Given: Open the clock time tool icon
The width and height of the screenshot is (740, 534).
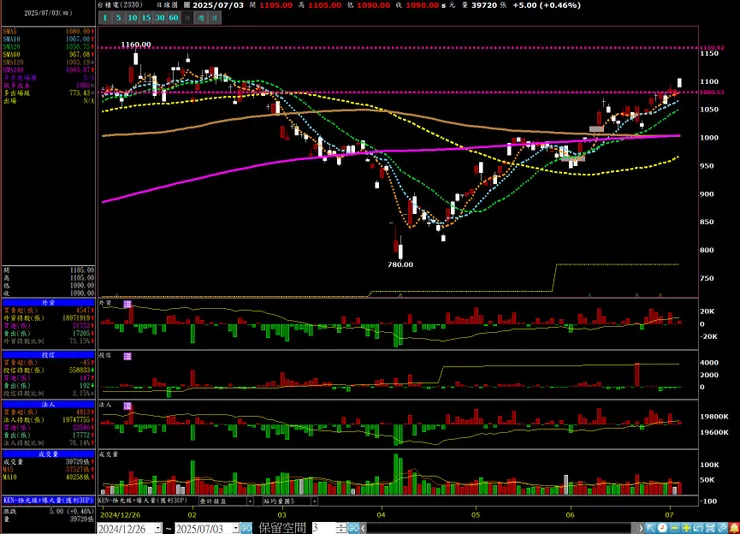Looking at the screenshot, I should (663, 528).
